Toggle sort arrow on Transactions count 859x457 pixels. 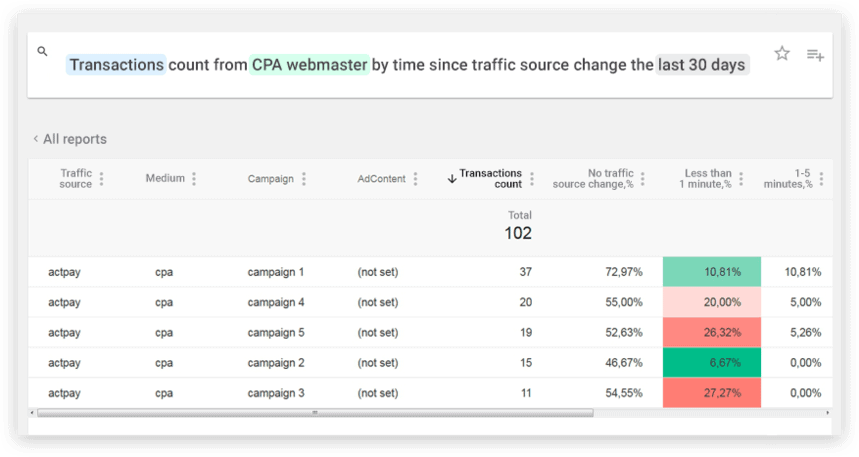pos(452,179)
